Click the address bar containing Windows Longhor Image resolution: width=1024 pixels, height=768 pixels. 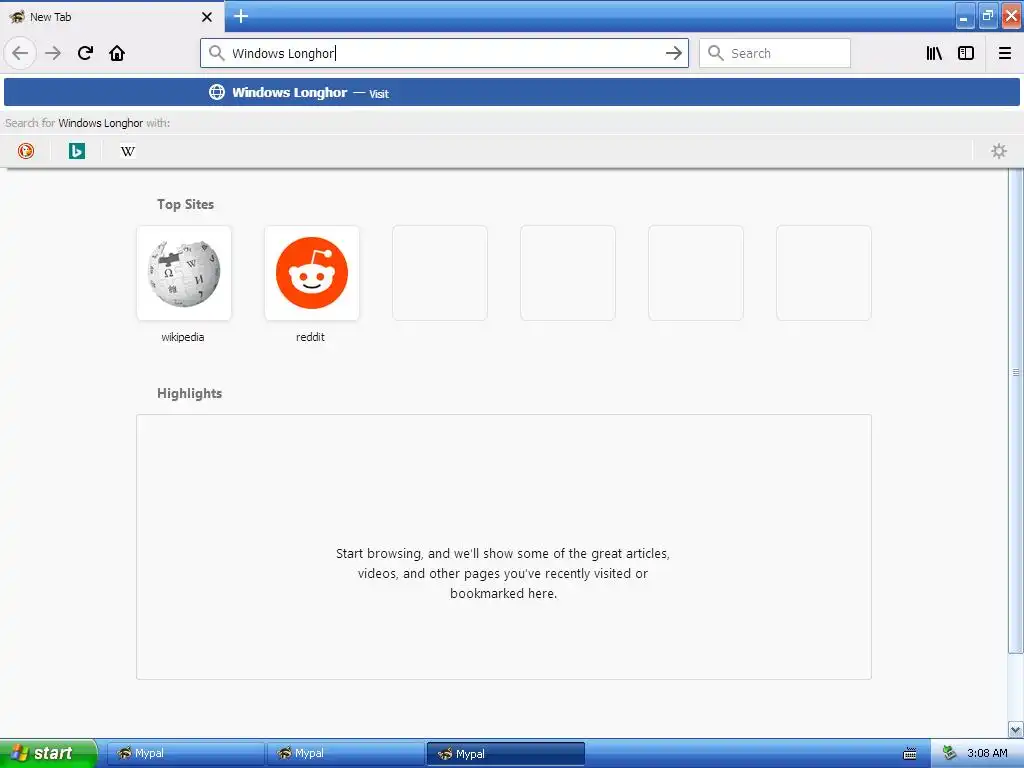coord(445,53)
